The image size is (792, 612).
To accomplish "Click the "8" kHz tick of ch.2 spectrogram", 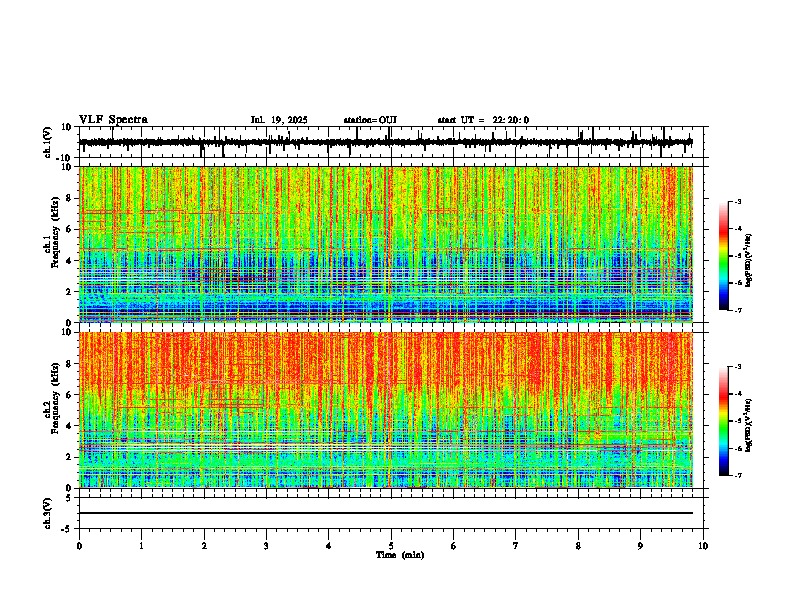I will [69, 364].
